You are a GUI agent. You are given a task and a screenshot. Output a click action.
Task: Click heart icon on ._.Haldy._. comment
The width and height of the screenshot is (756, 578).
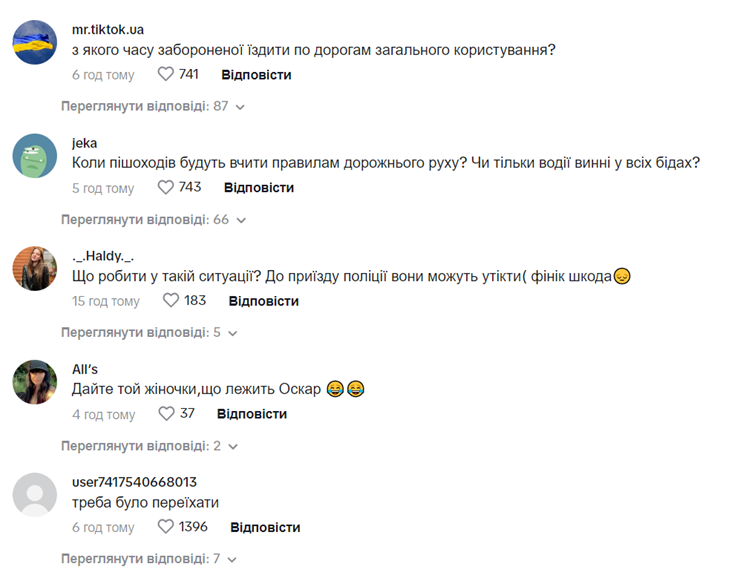click(171, 300)
